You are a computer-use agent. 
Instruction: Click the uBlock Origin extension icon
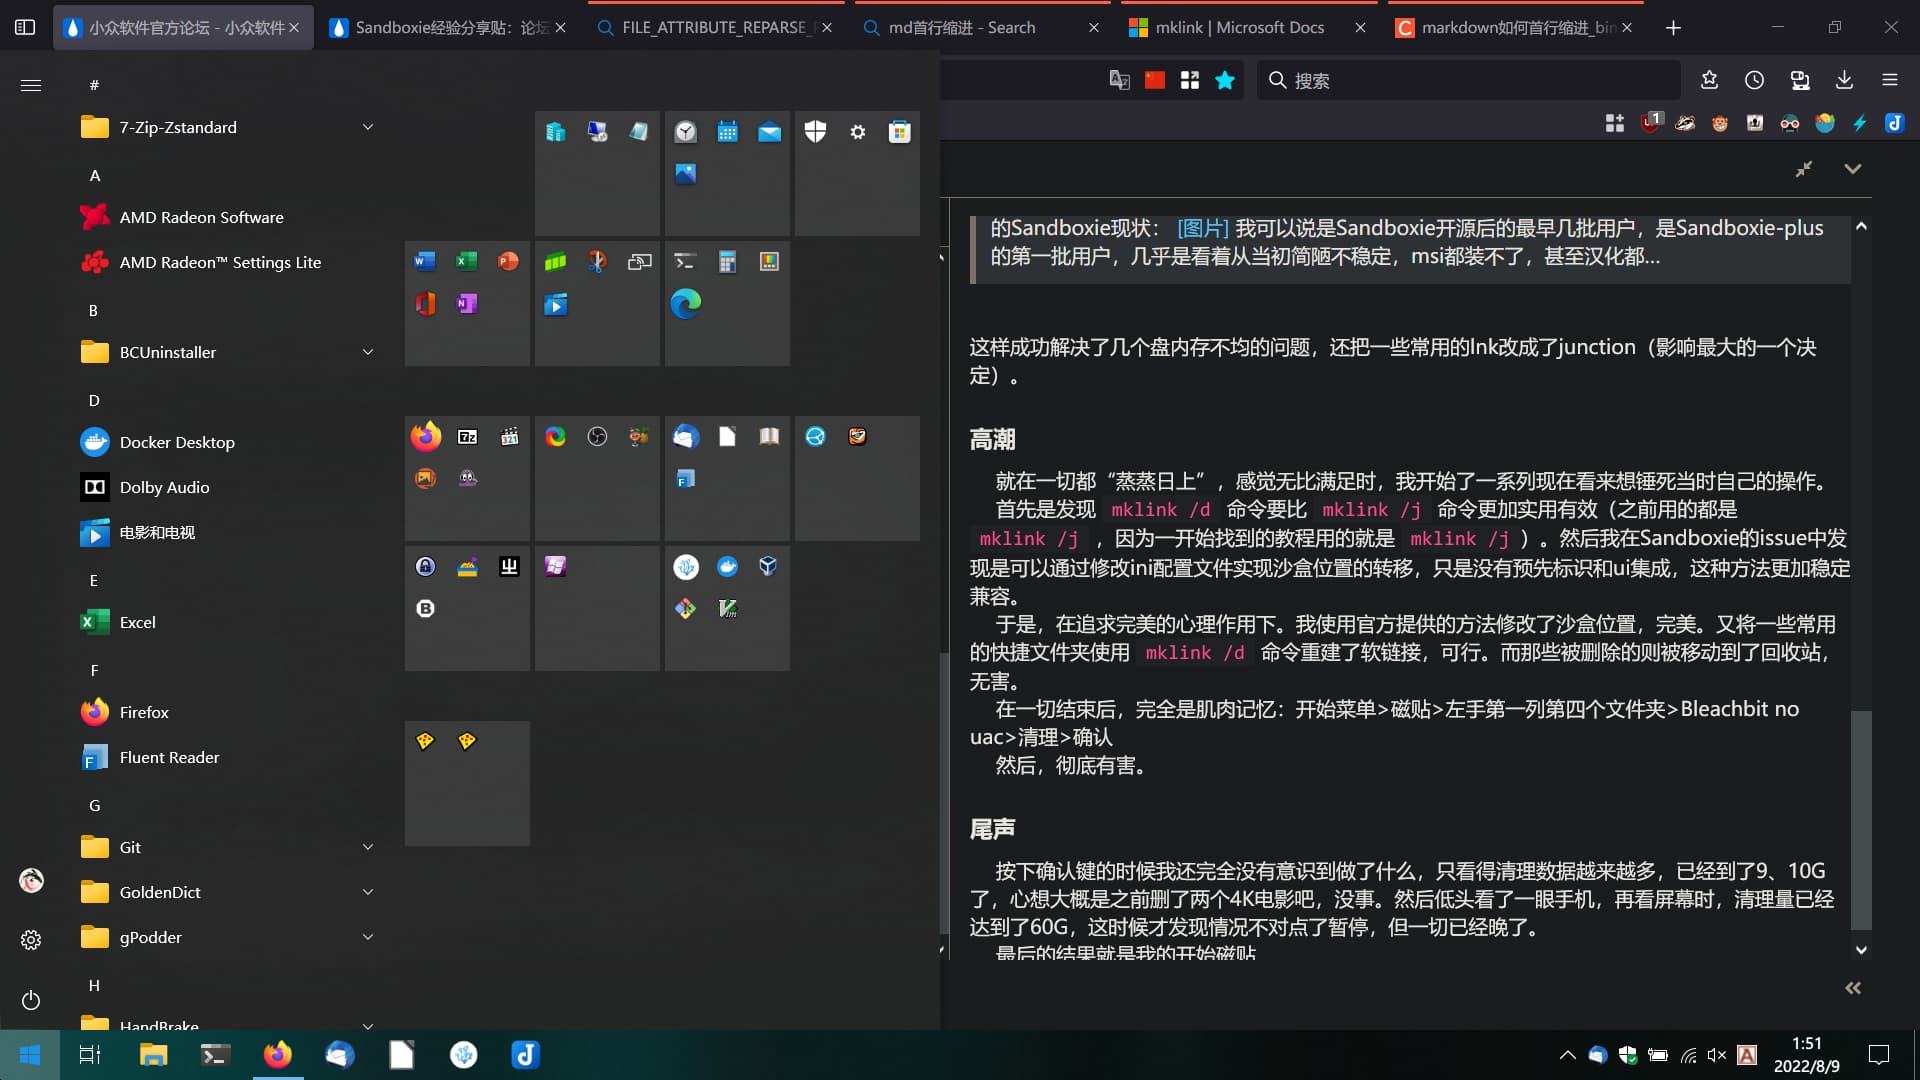[1650, 123]
